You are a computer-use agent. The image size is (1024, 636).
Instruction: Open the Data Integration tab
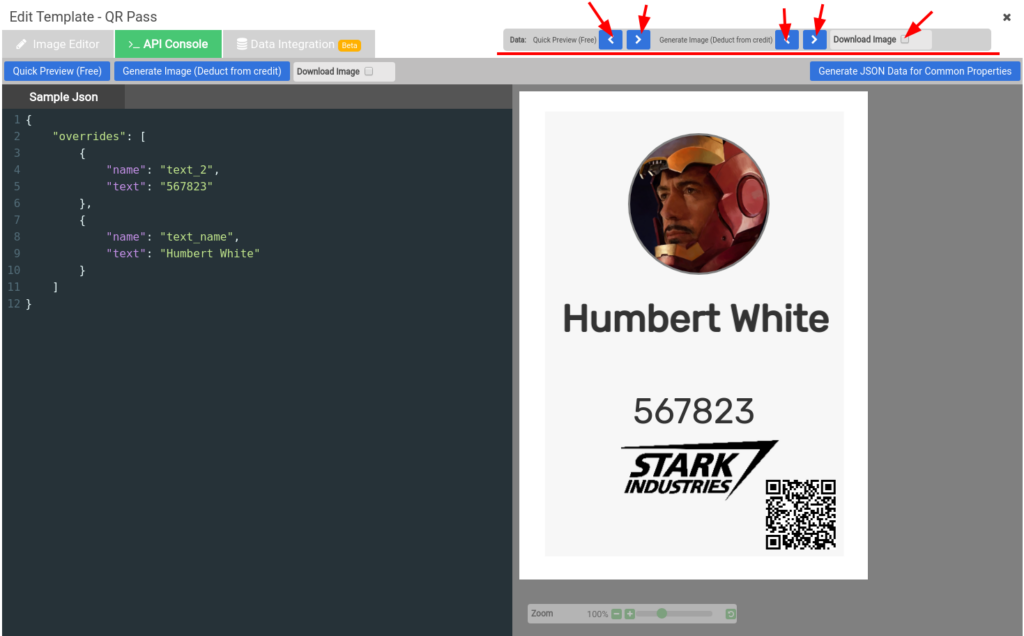point(298,44)
